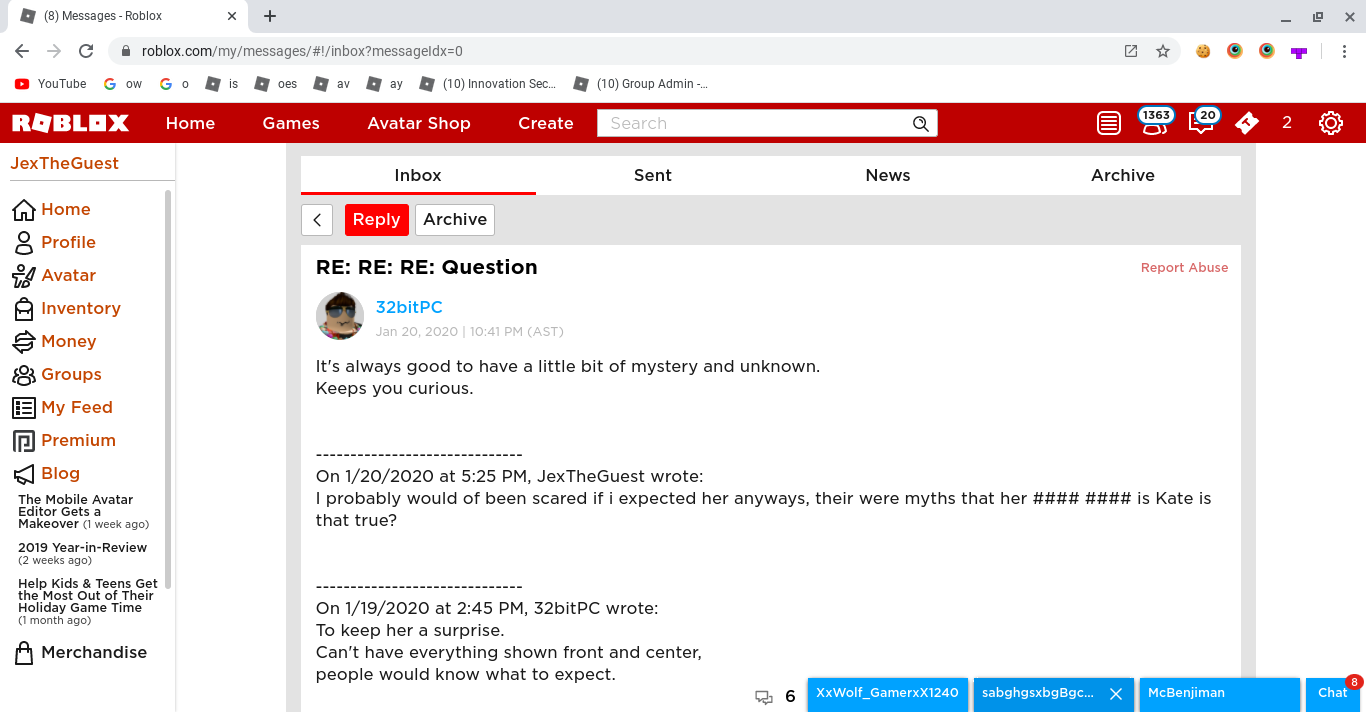Reload the page with browser refresh

86,51
